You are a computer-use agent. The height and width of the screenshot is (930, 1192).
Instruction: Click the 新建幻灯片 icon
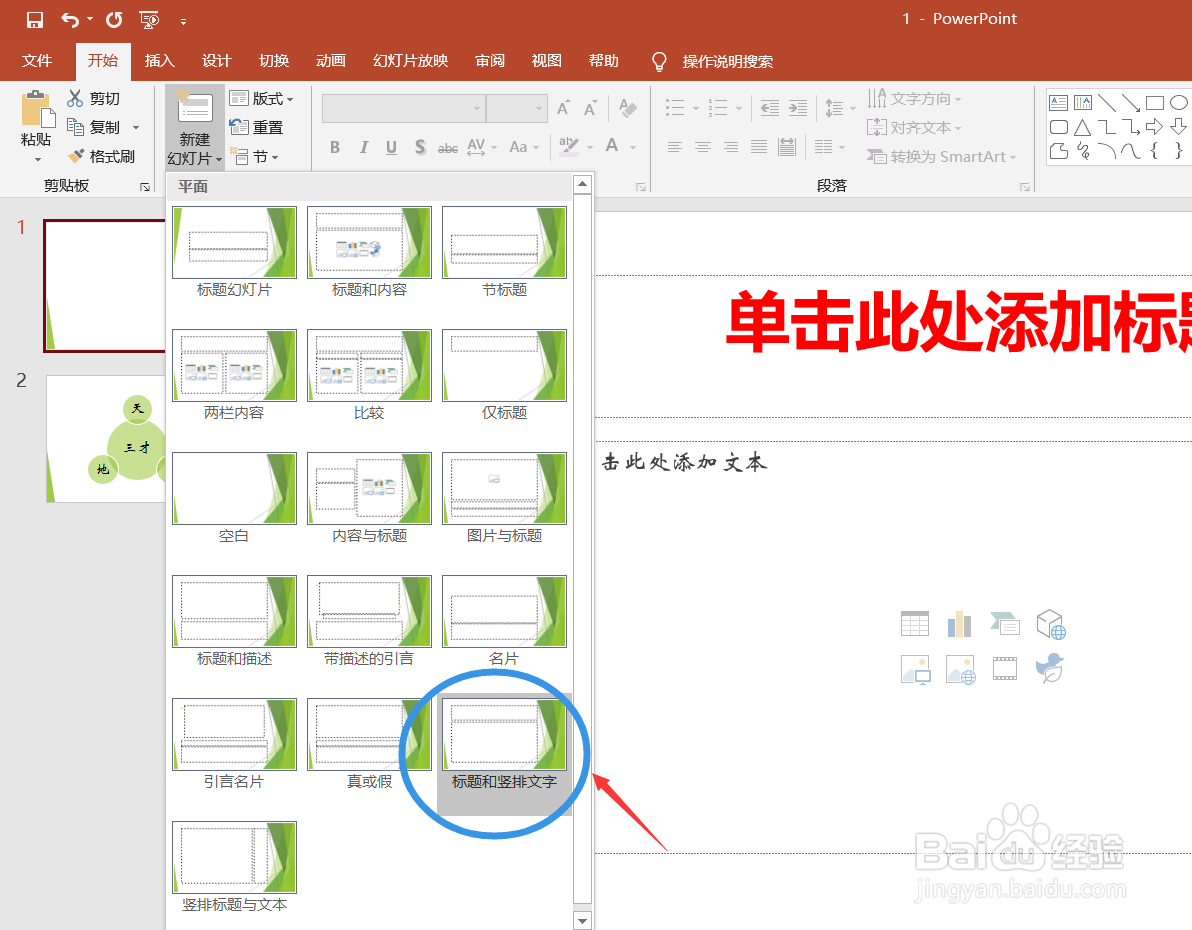click(195, 107)
